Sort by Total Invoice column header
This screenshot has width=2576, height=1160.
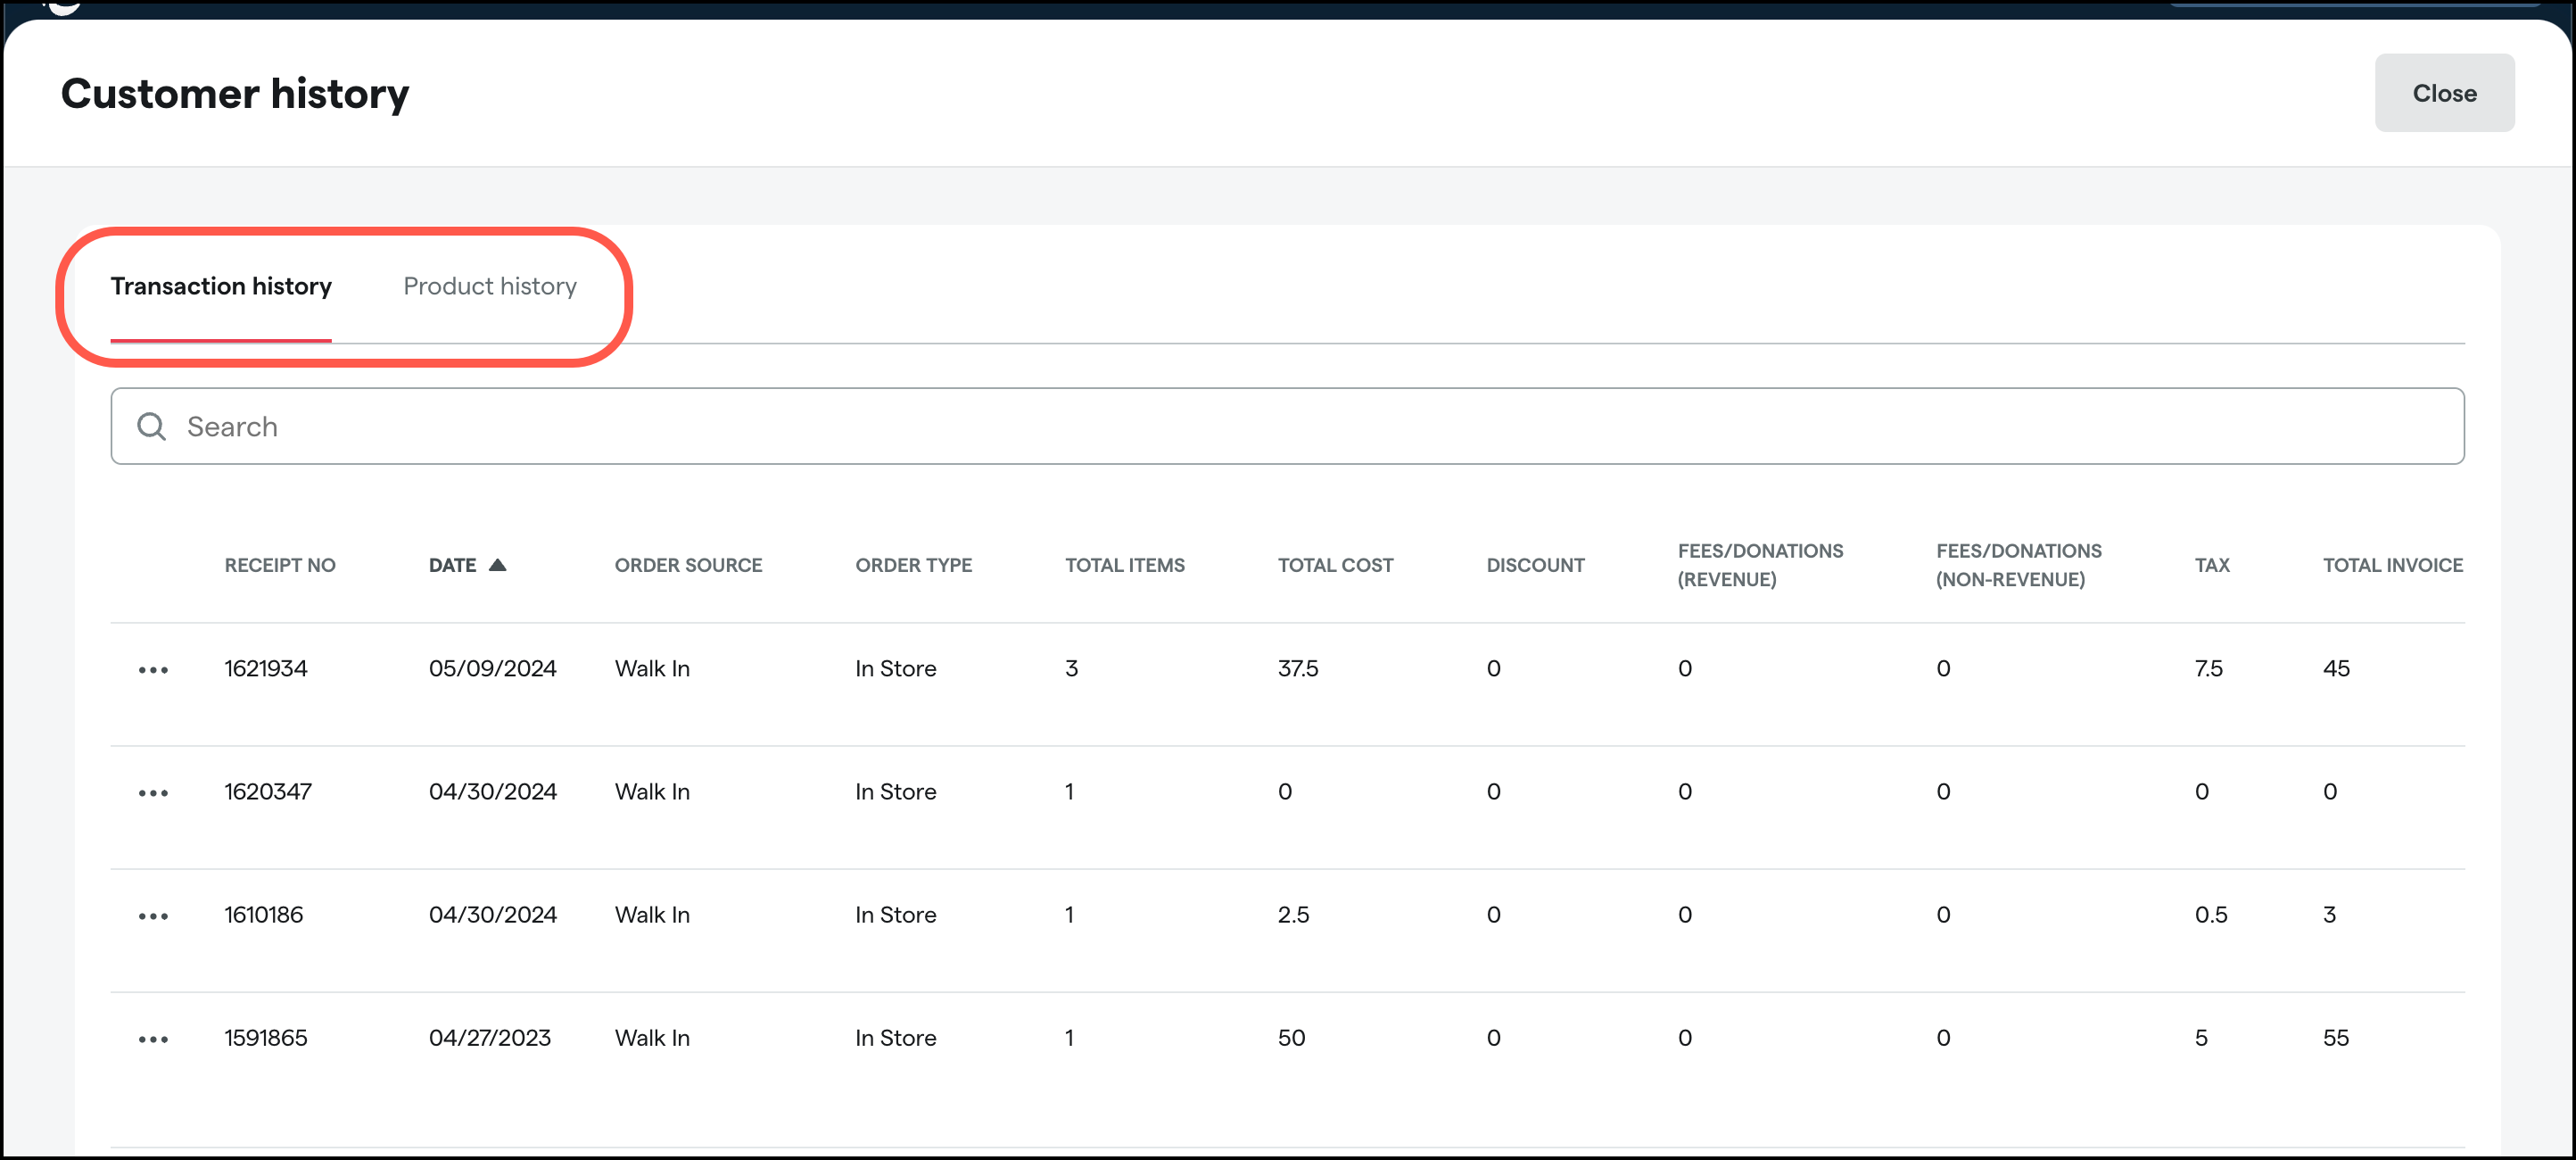2392,565
